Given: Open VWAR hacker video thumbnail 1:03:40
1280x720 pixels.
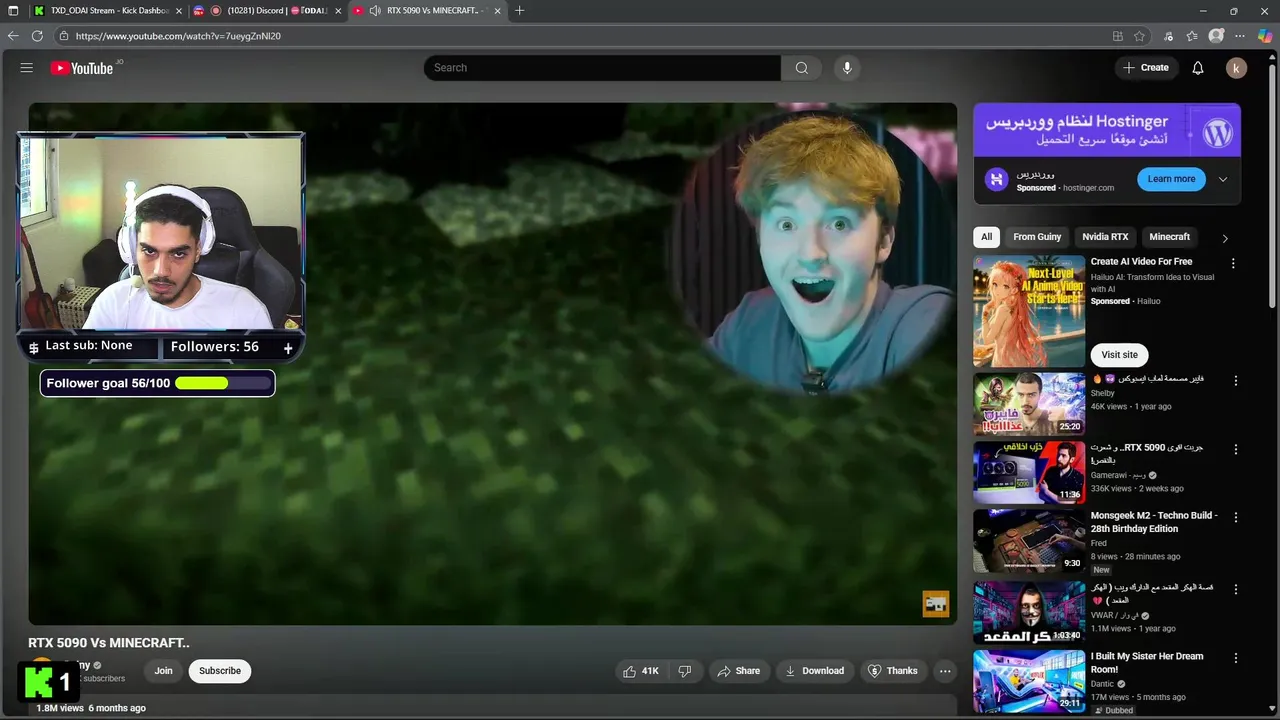Looking at the screenshot, I should click(x=1029, y=612).
